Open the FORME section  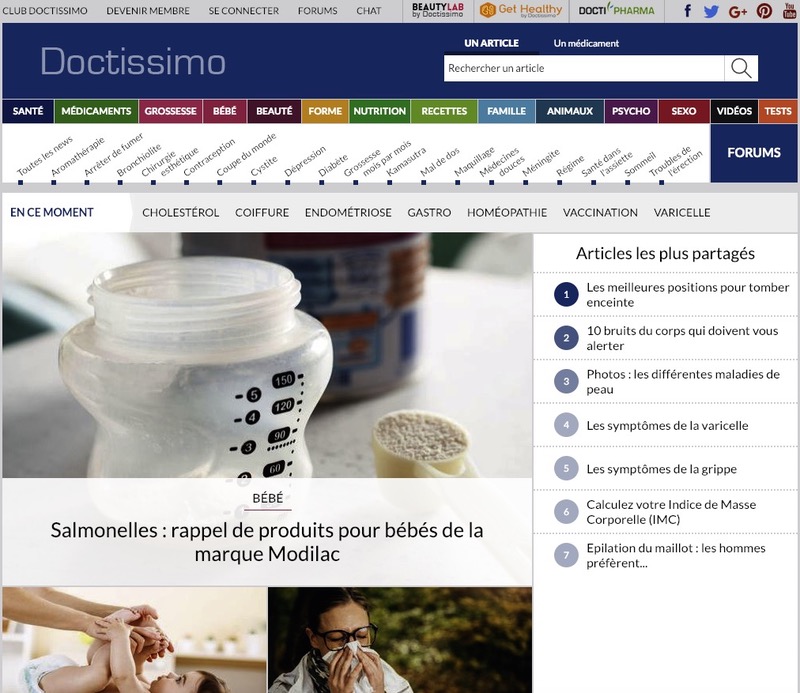(325, 111)
